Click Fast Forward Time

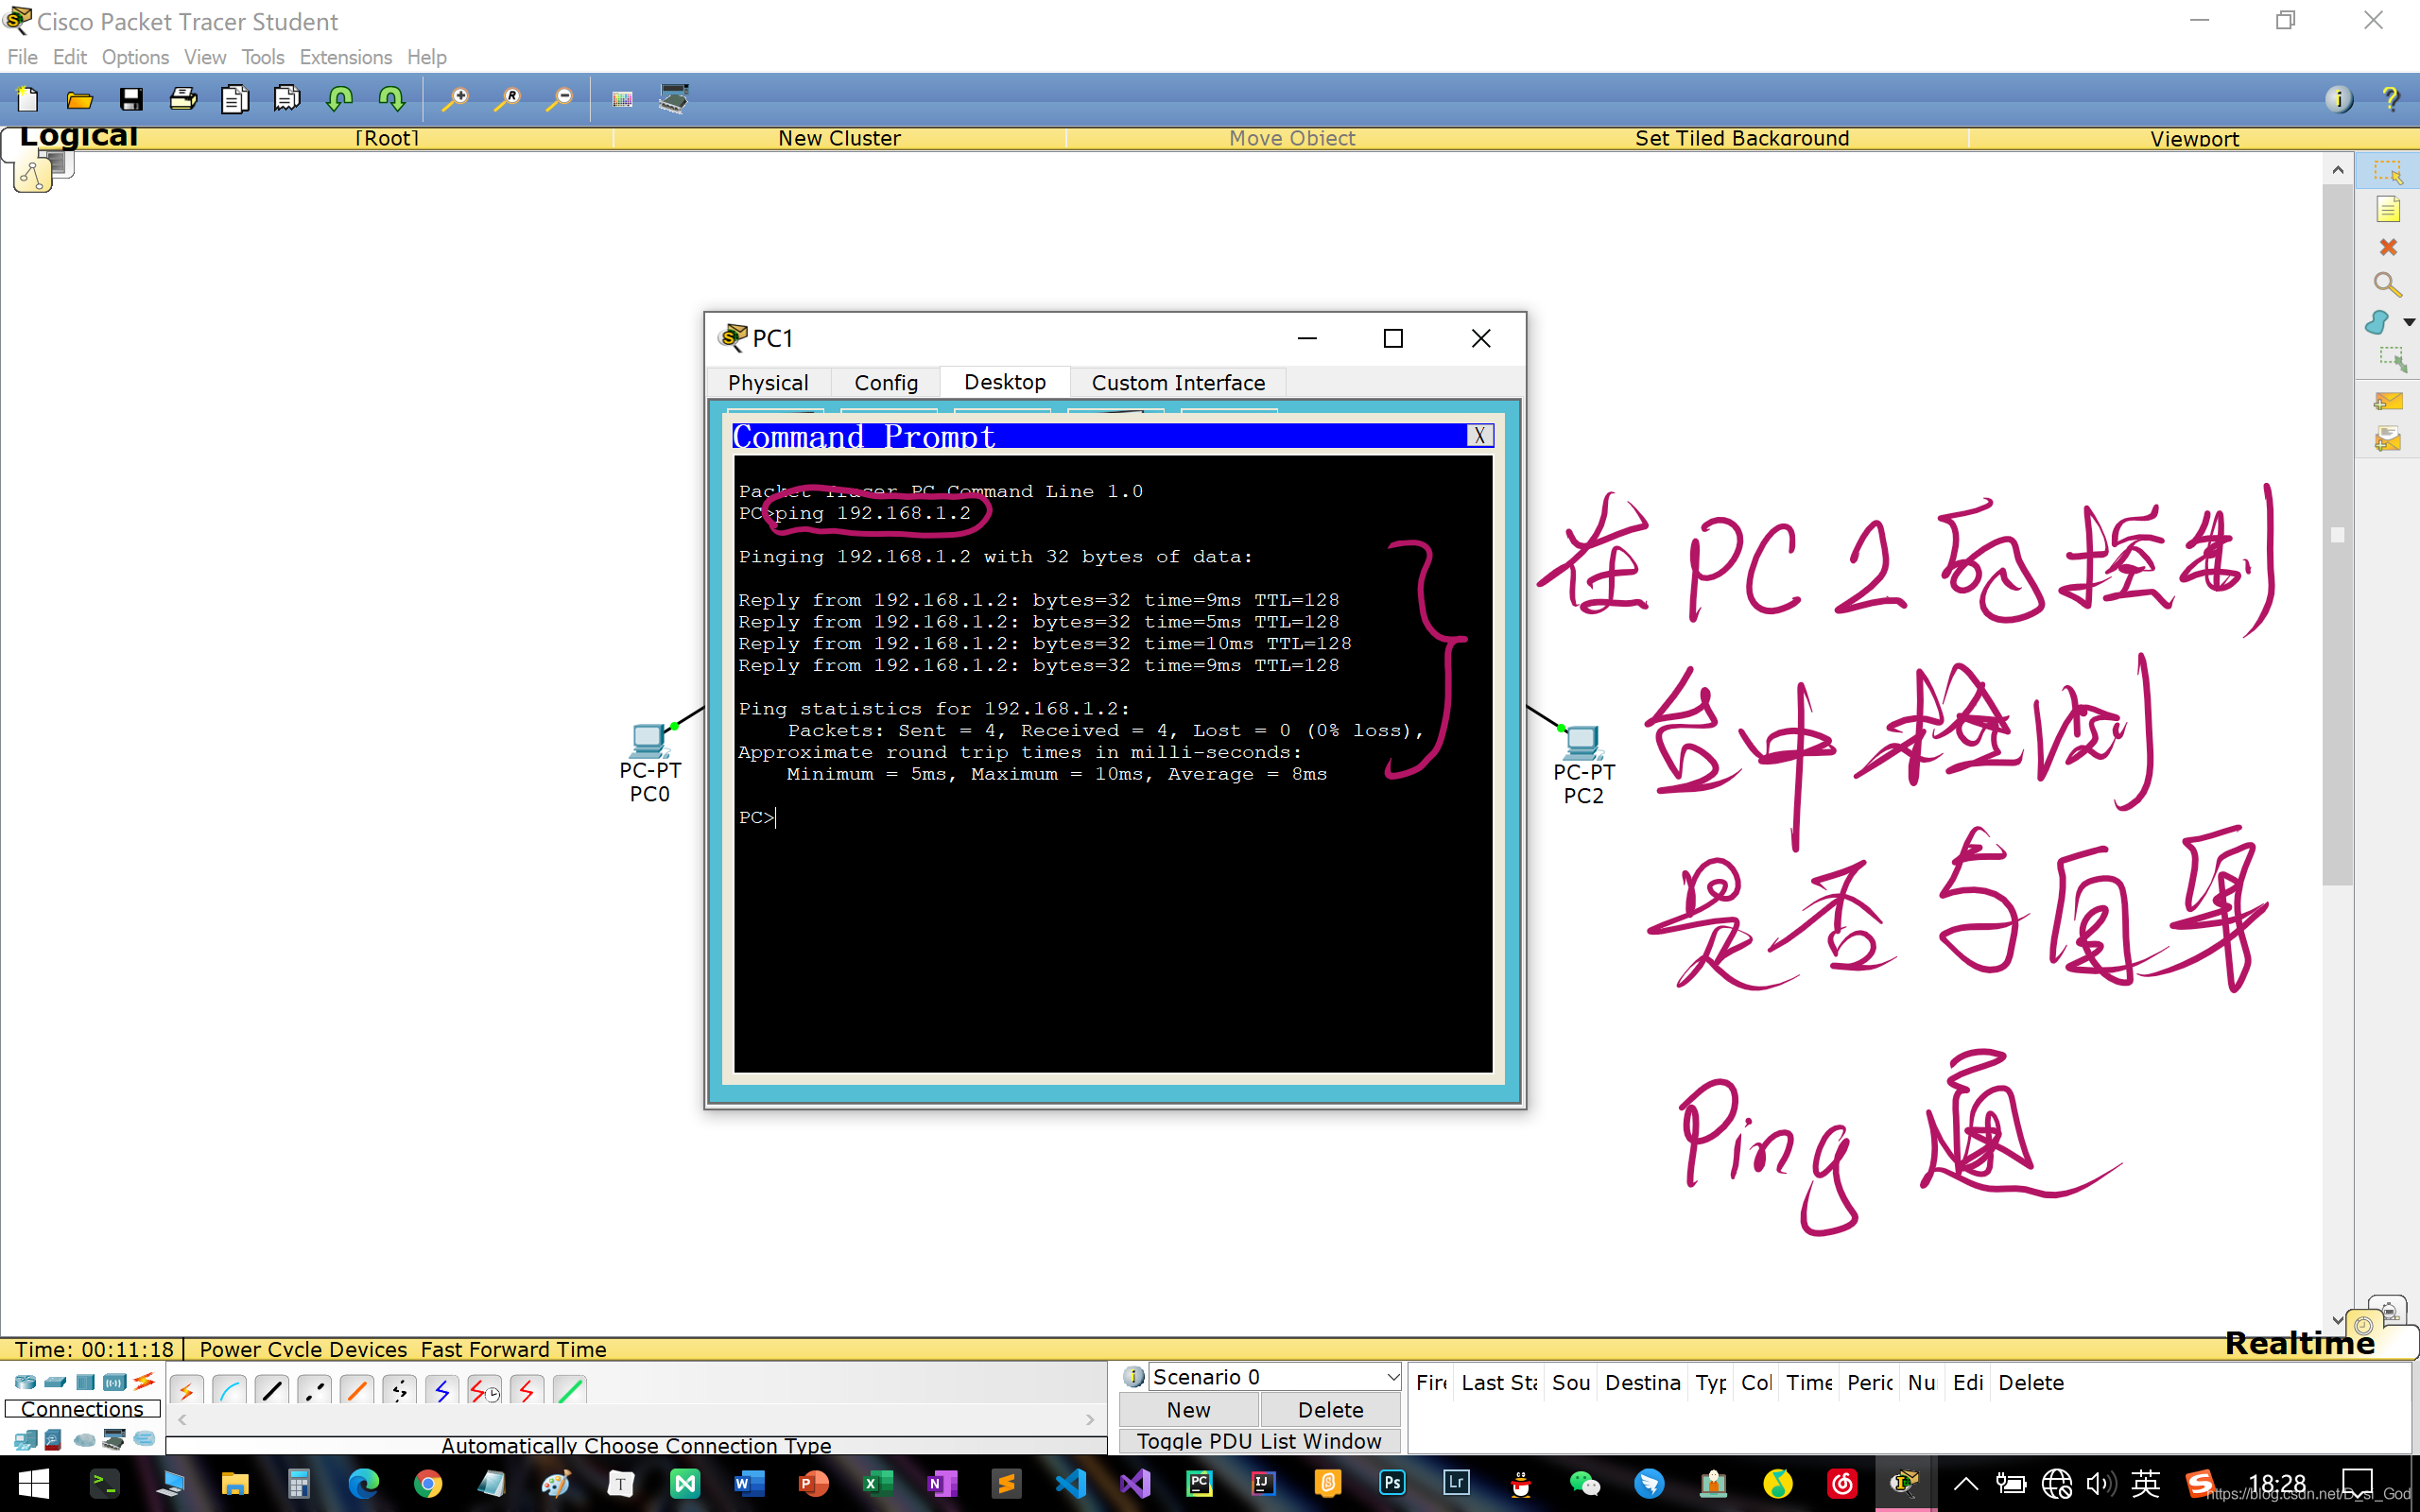click(x=514, y=1349)
